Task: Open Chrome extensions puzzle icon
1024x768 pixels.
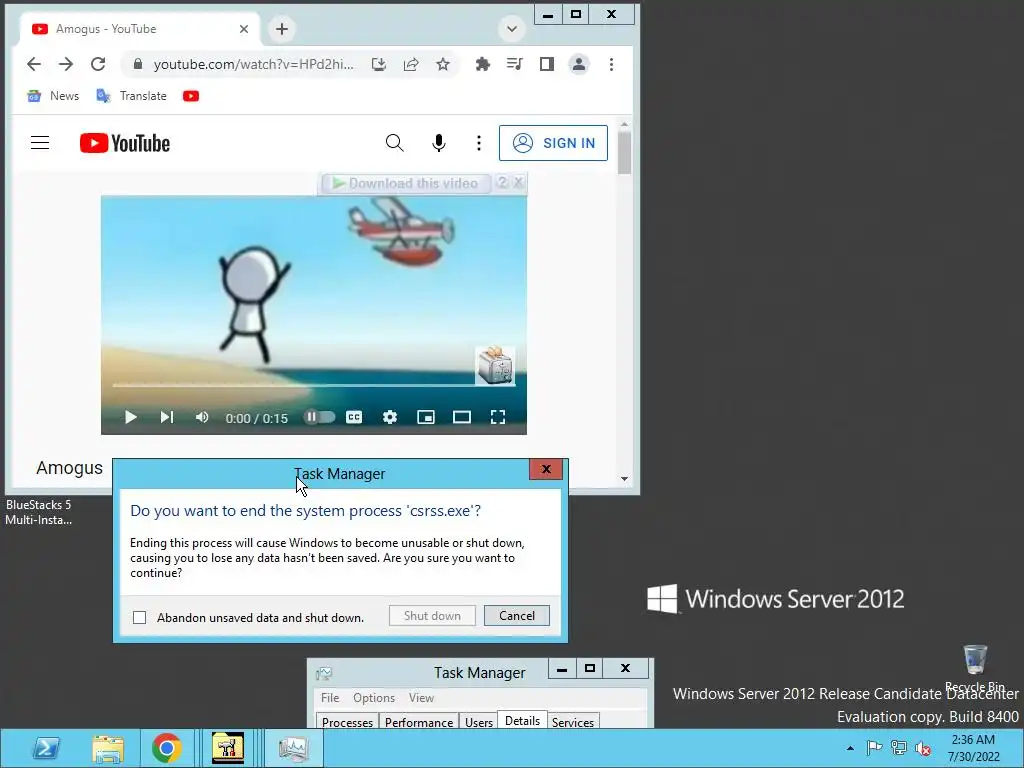Action: click(x=483, y=64)
